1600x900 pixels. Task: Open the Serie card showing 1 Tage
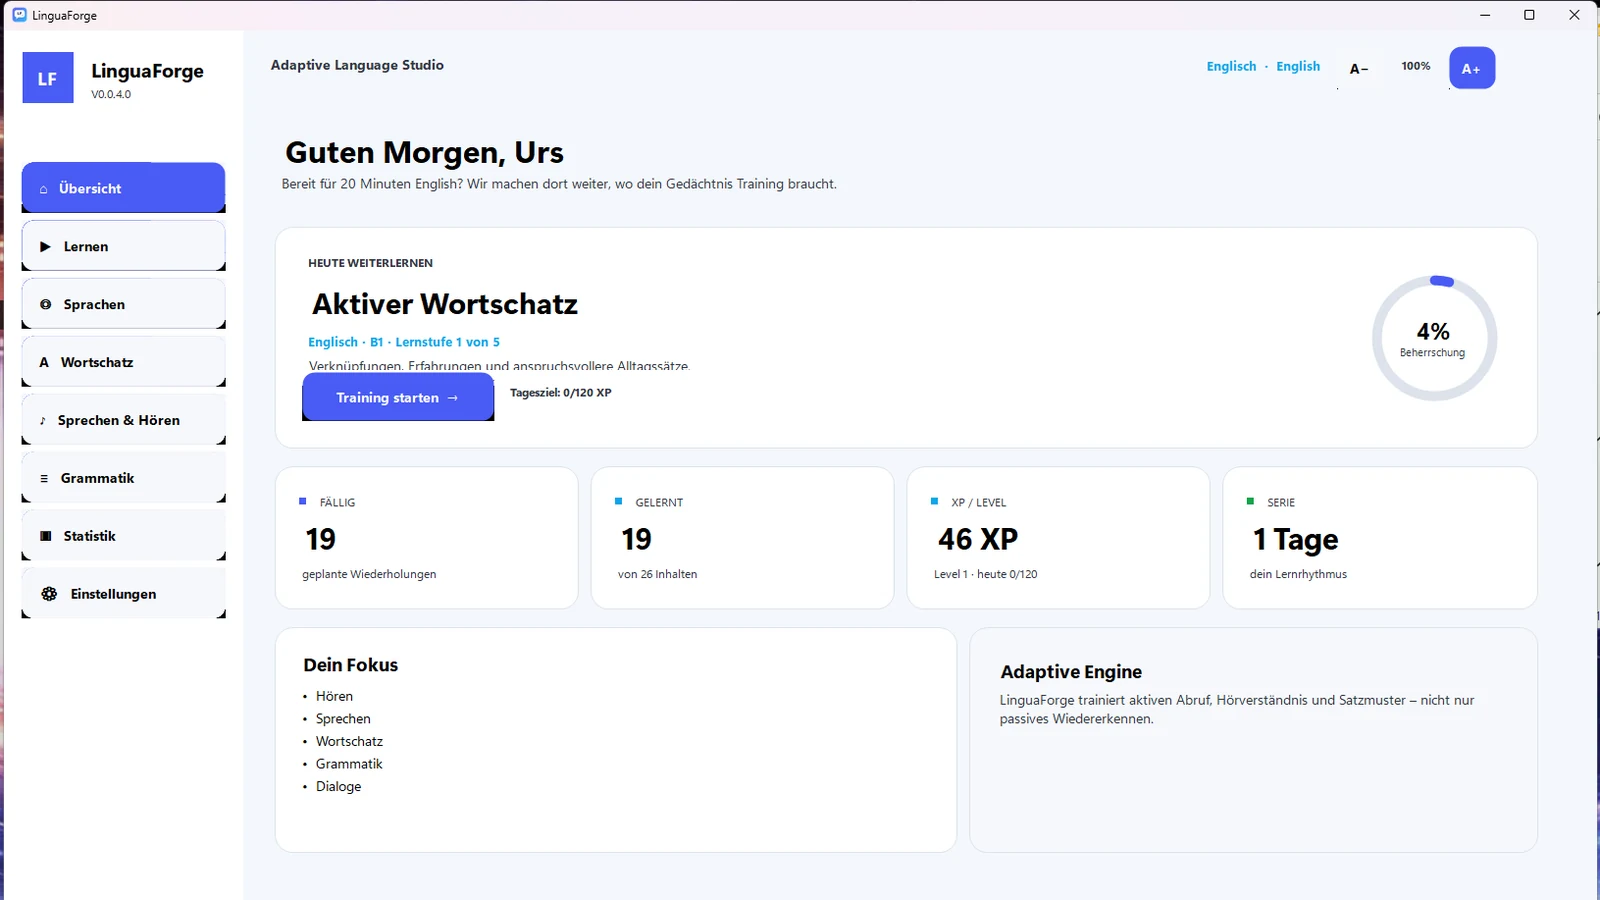[x=1380, y=538]
